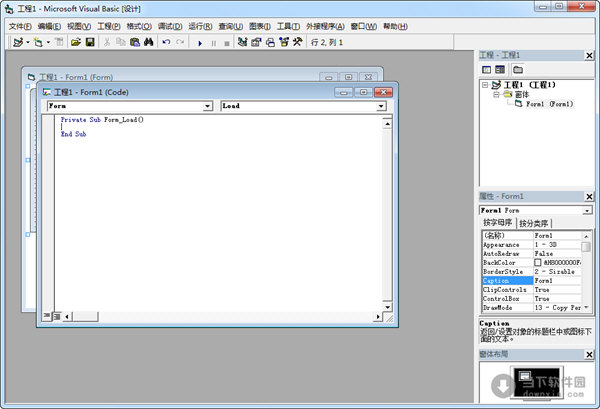Select the BorderStyle property row
Viewport: 600px width, 409px height.
pos(532,272)
